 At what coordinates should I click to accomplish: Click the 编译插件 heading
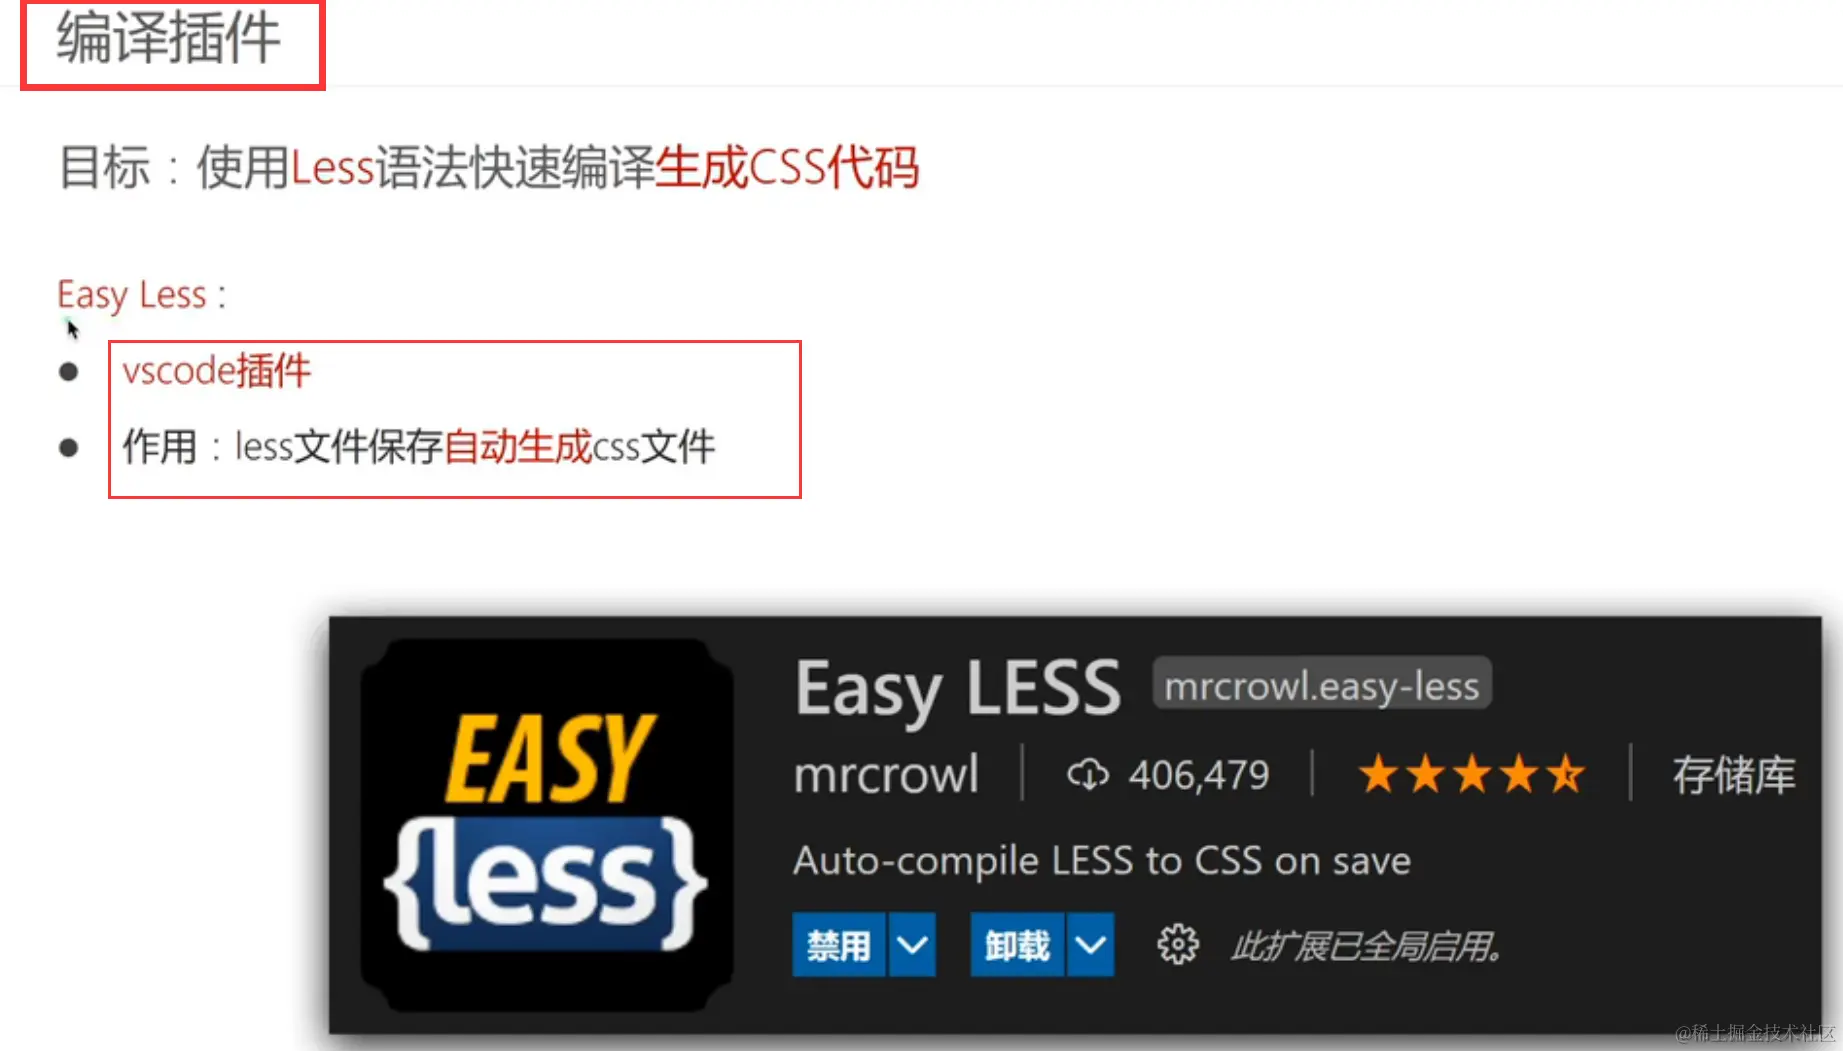(x=168, y=38)
